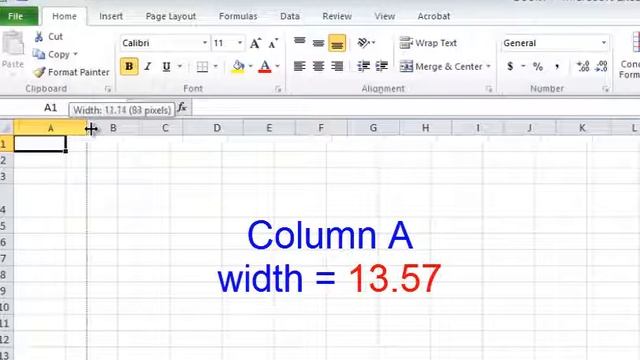
Task: Toggle Italic formatting
Action: 148,66
